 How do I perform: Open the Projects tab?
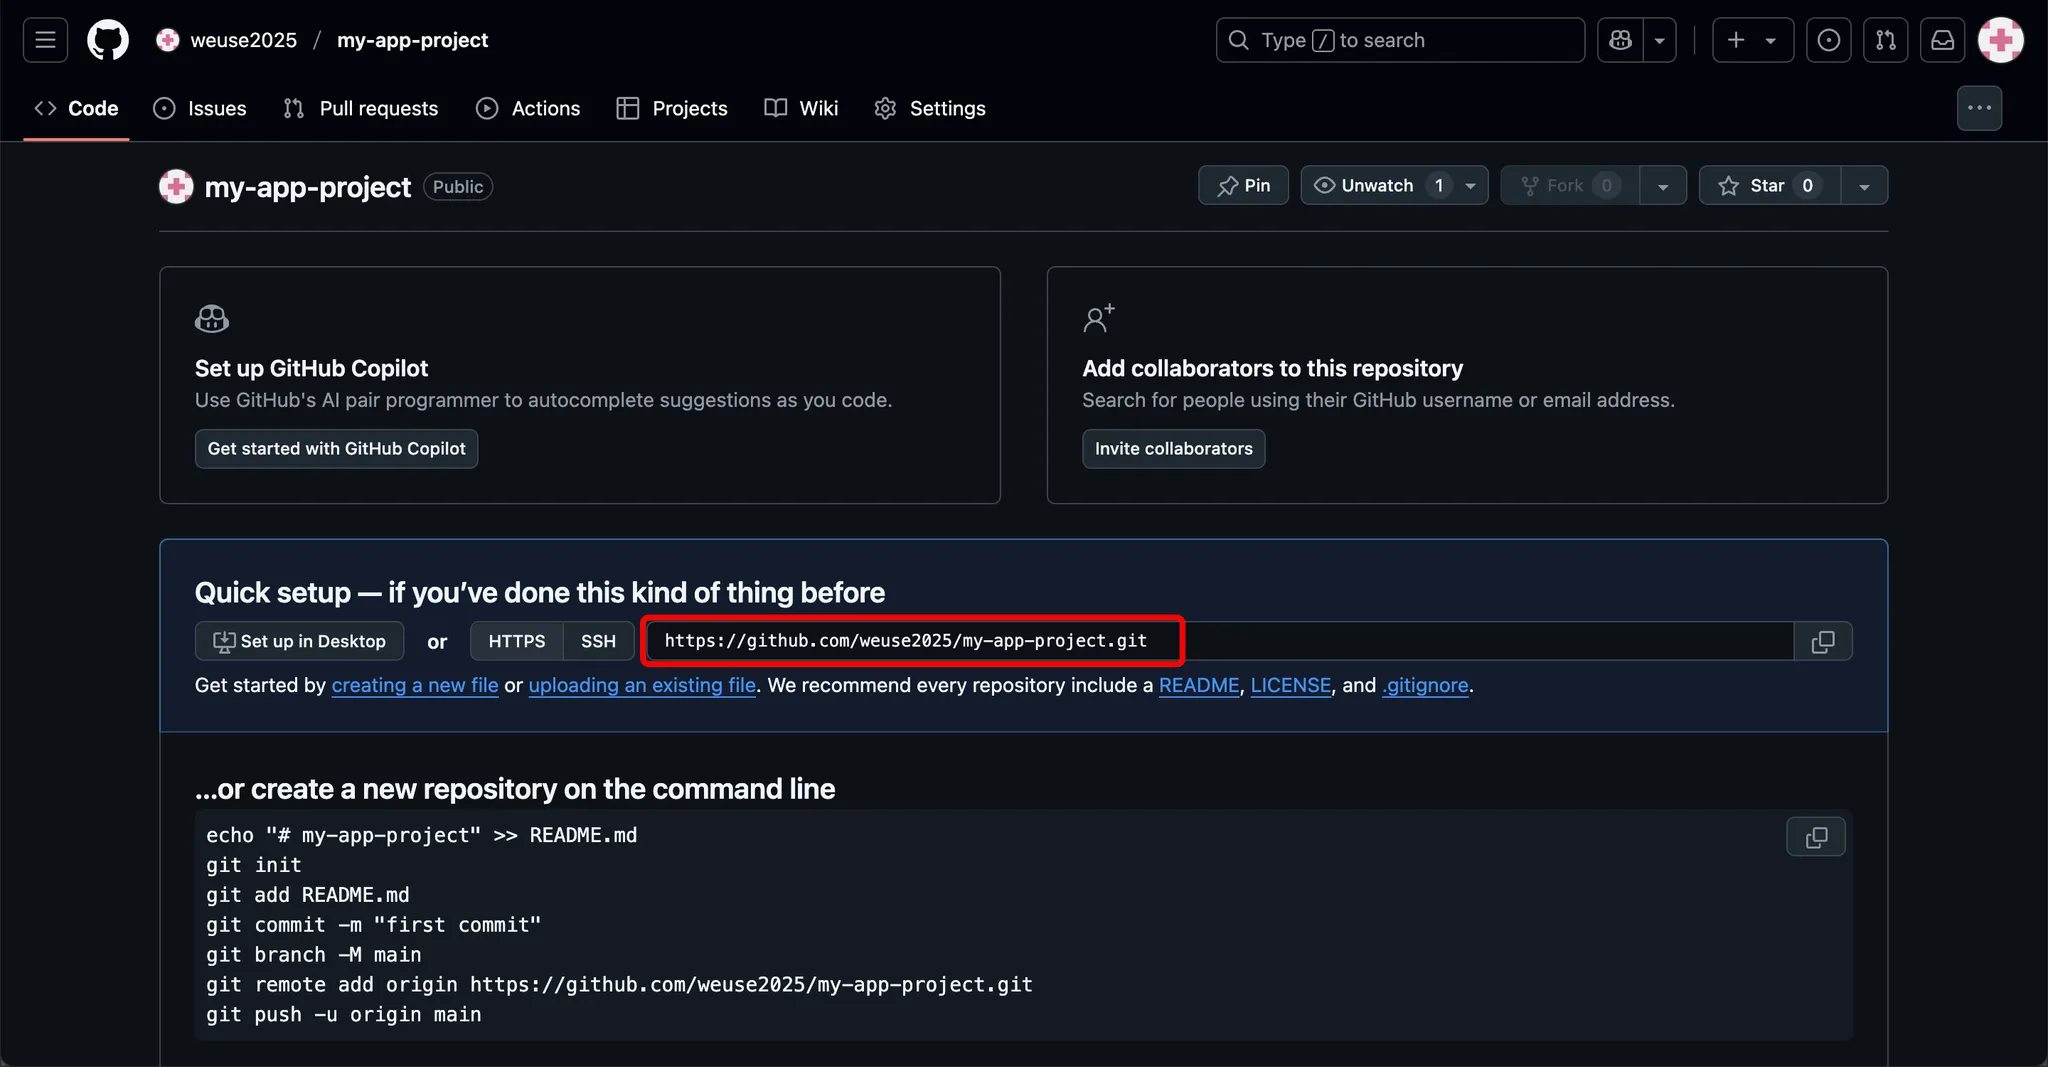[673, 108]
